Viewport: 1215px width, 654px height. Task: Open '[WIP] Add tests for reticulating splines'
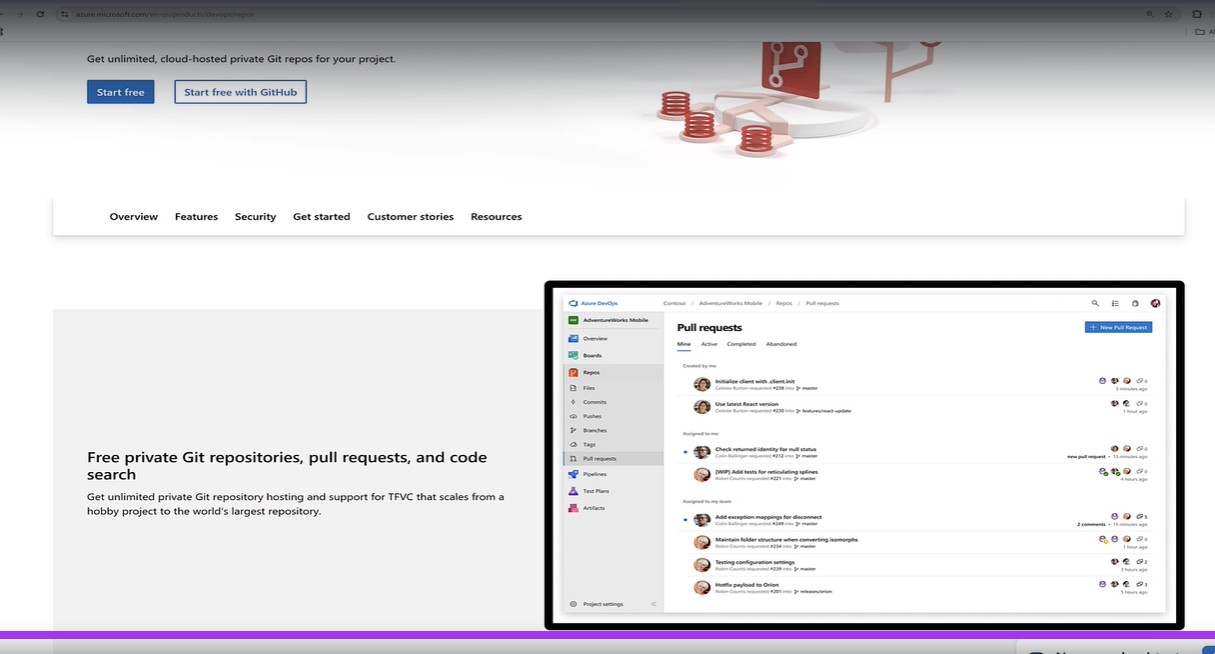coord(766,471)
